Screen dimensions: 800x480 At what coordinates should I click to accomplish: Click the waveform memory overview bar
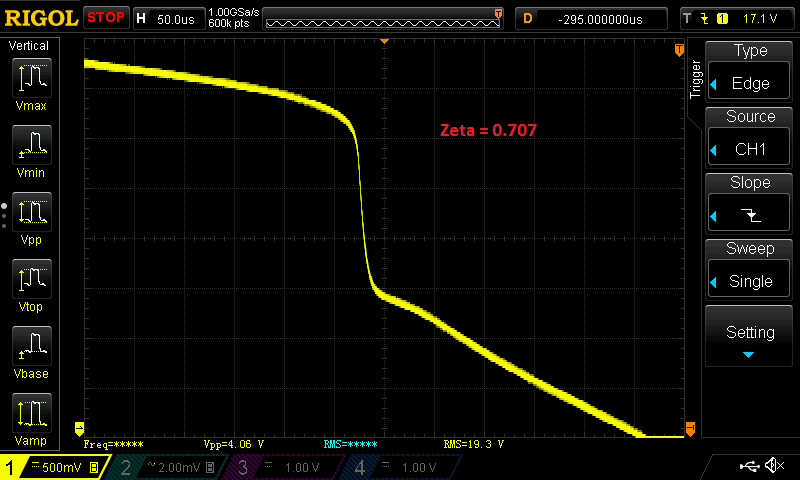(383, 19)
